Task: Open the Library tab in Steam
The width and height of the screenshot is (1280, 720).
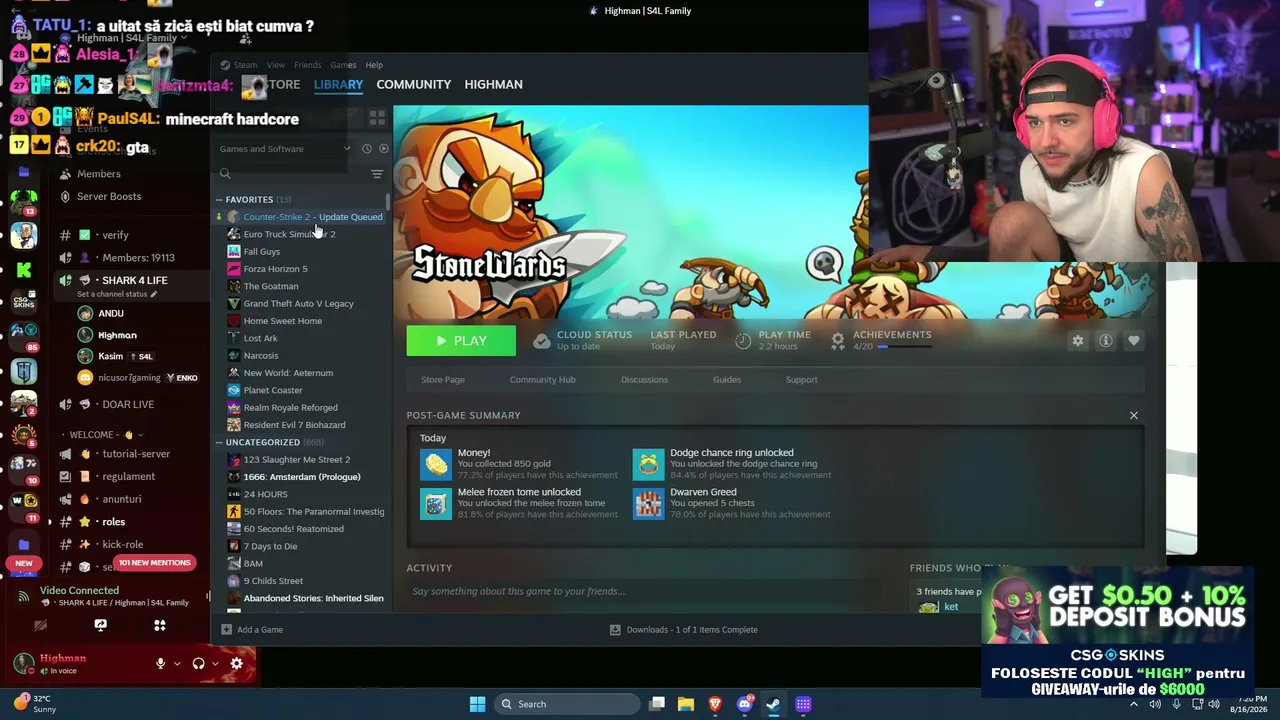Action: pyautogui.click(x=338, y=84)
